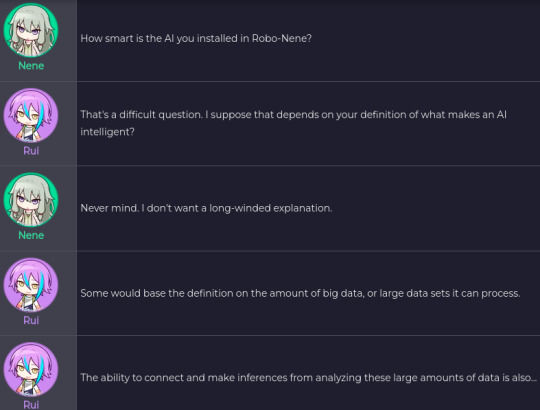Click Nene's avatar beside 'Never mind' line

click(31, 200)
